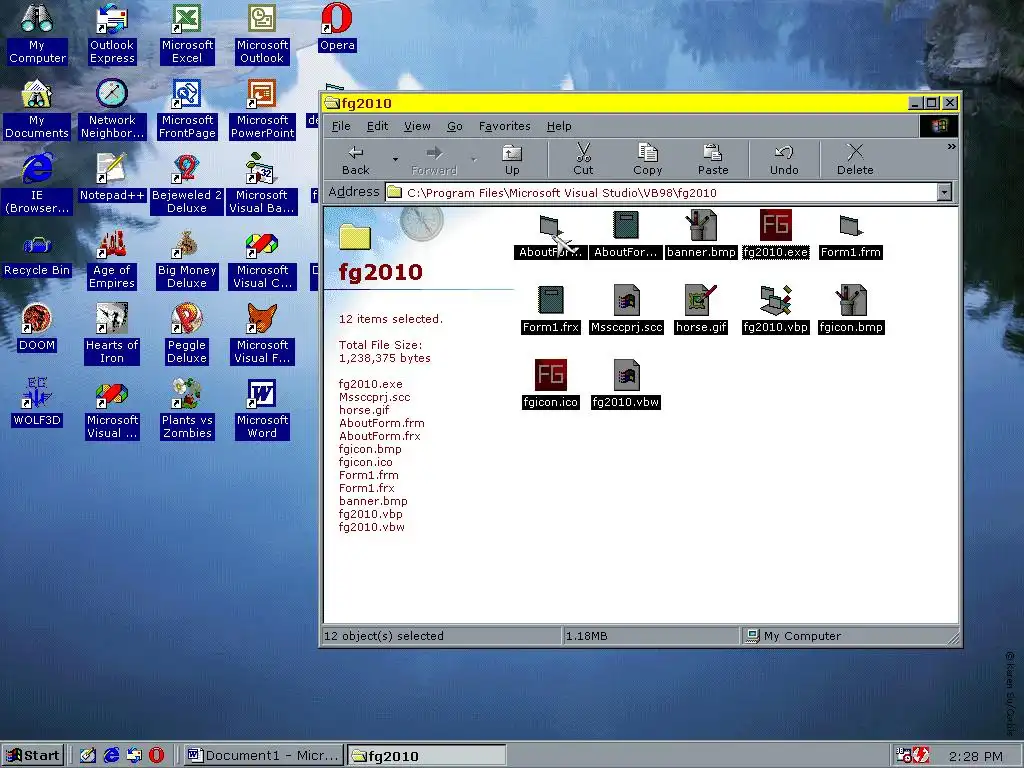Click the status bar My Computer zone

point(849,635)
